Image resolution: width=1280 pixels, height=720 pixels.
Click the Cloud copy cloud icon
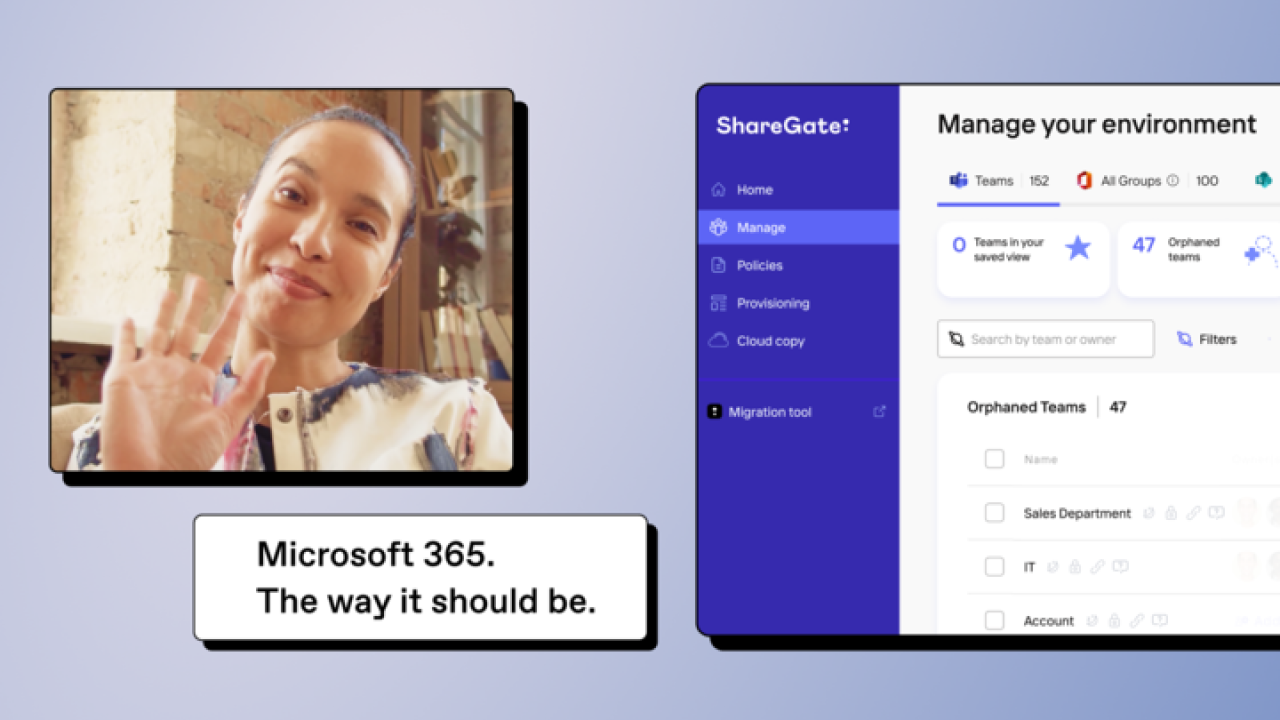pyautogui.click(x=718, y=341)
